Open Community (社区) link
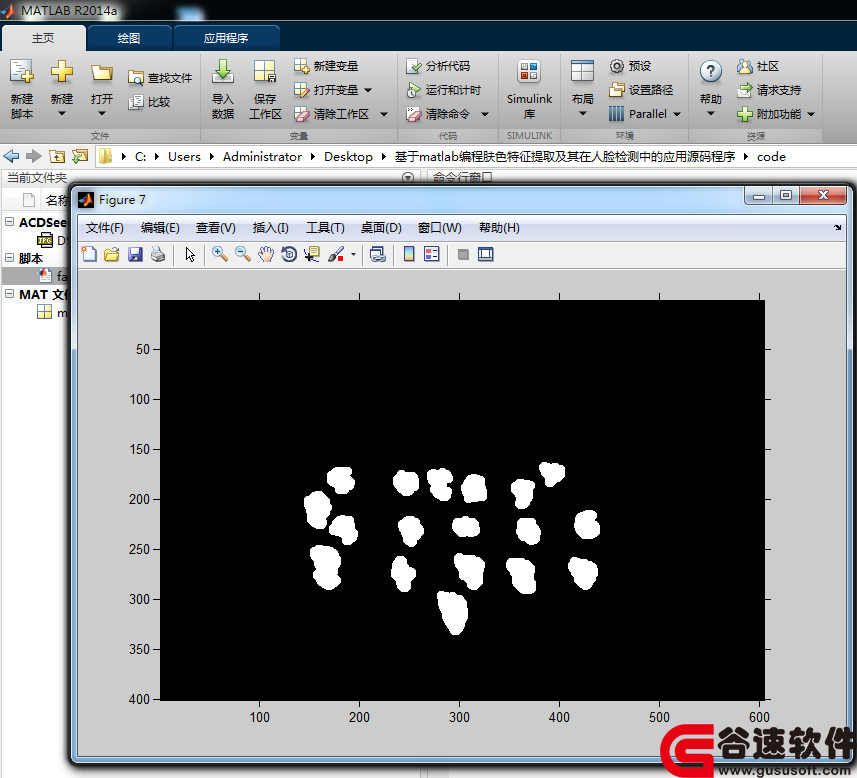The image size is (857, 778). [758, 66]
